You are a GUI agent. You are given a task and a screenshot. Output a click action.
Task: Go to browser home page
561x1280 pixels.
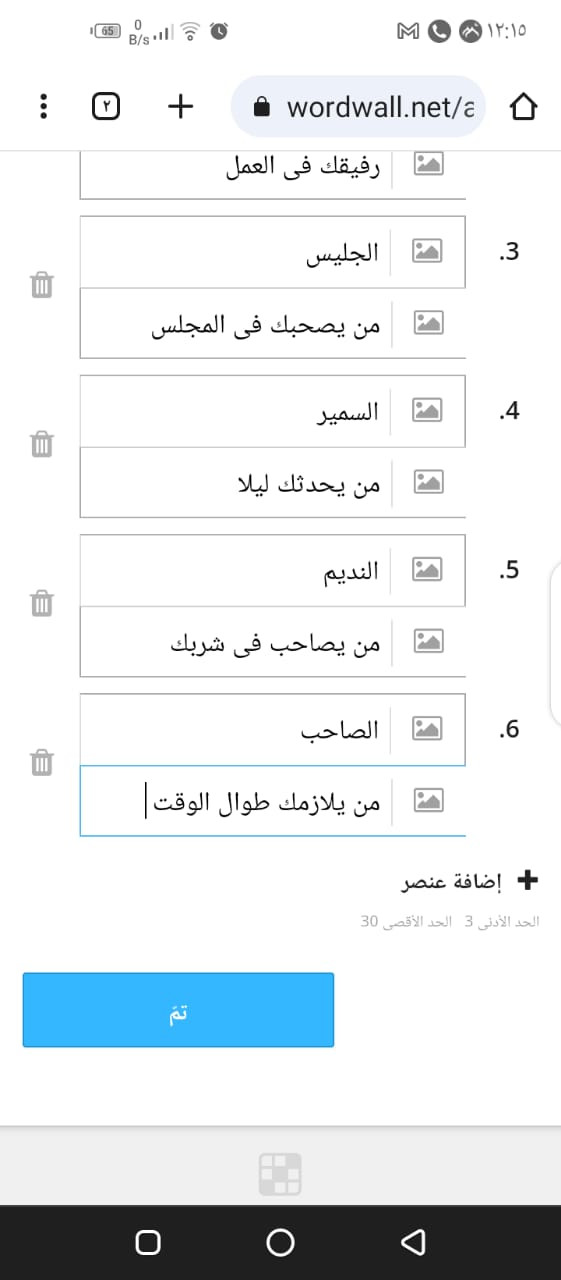[x=524, y=107]
